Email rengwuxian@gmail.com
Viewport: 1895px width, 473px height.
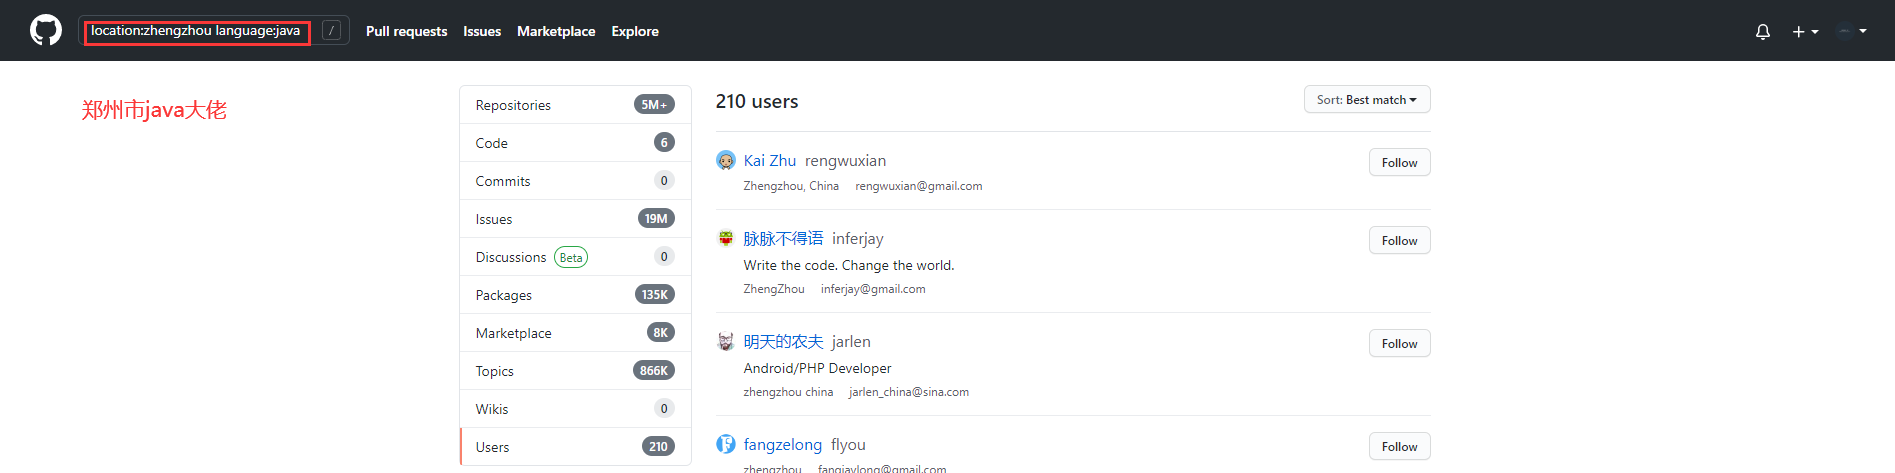point(919,186)
